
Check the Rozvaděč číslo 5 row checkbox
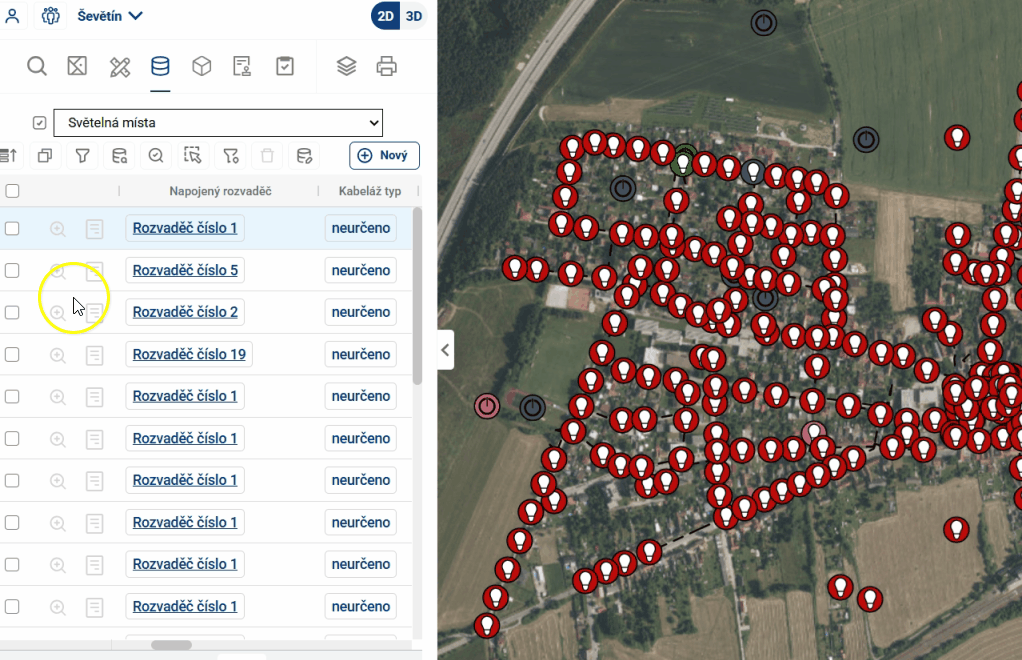[x=12, y=270]
